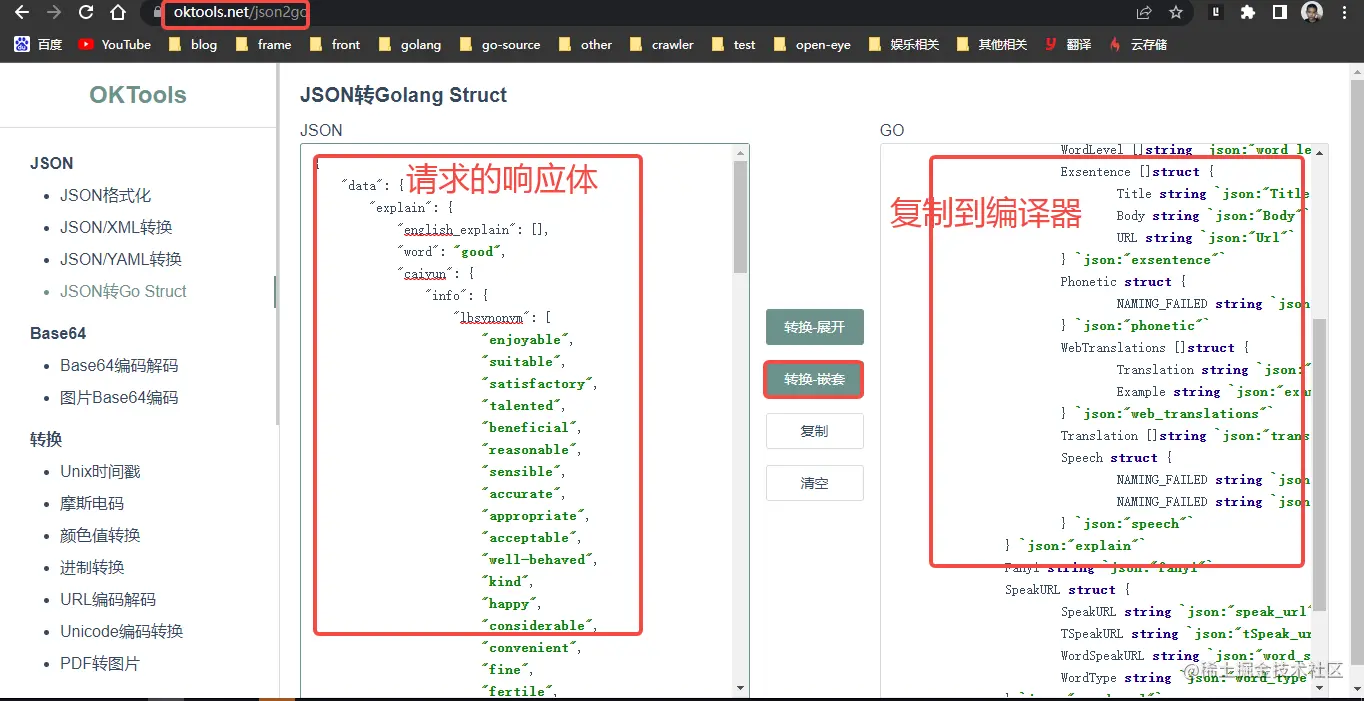This screenshot has height=701, width=1364.
Task: Click the share page icon in address bar
Action: pos(1144,13)
